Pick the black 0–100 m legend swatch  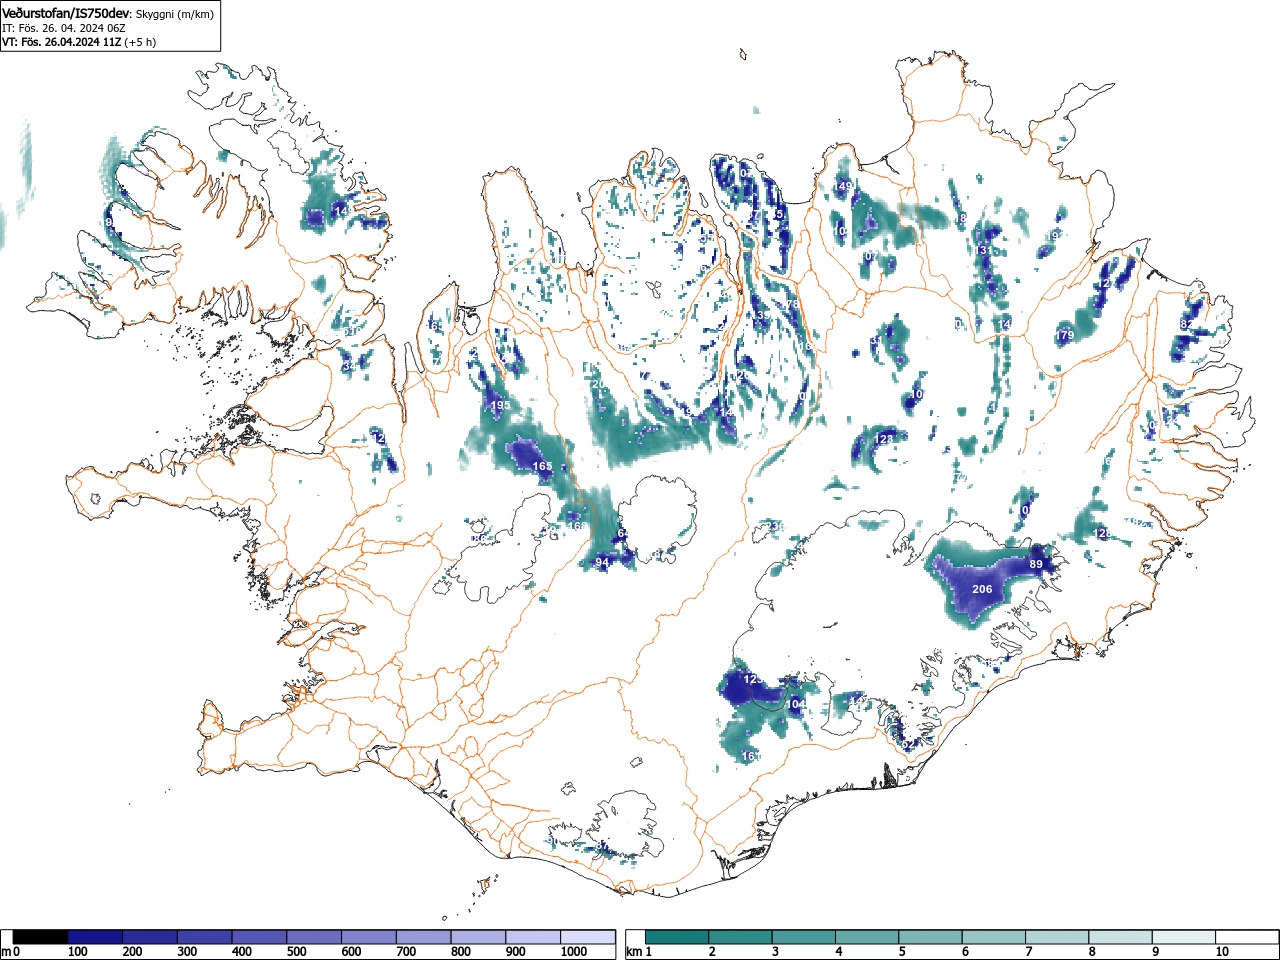tap(41, 937)
